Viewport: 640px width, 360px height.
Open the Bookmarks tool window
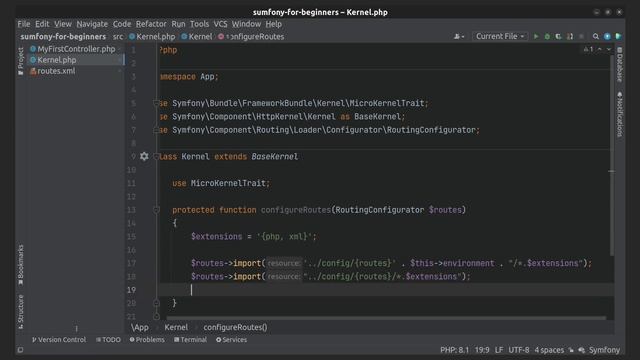click(x=21, y=265)
